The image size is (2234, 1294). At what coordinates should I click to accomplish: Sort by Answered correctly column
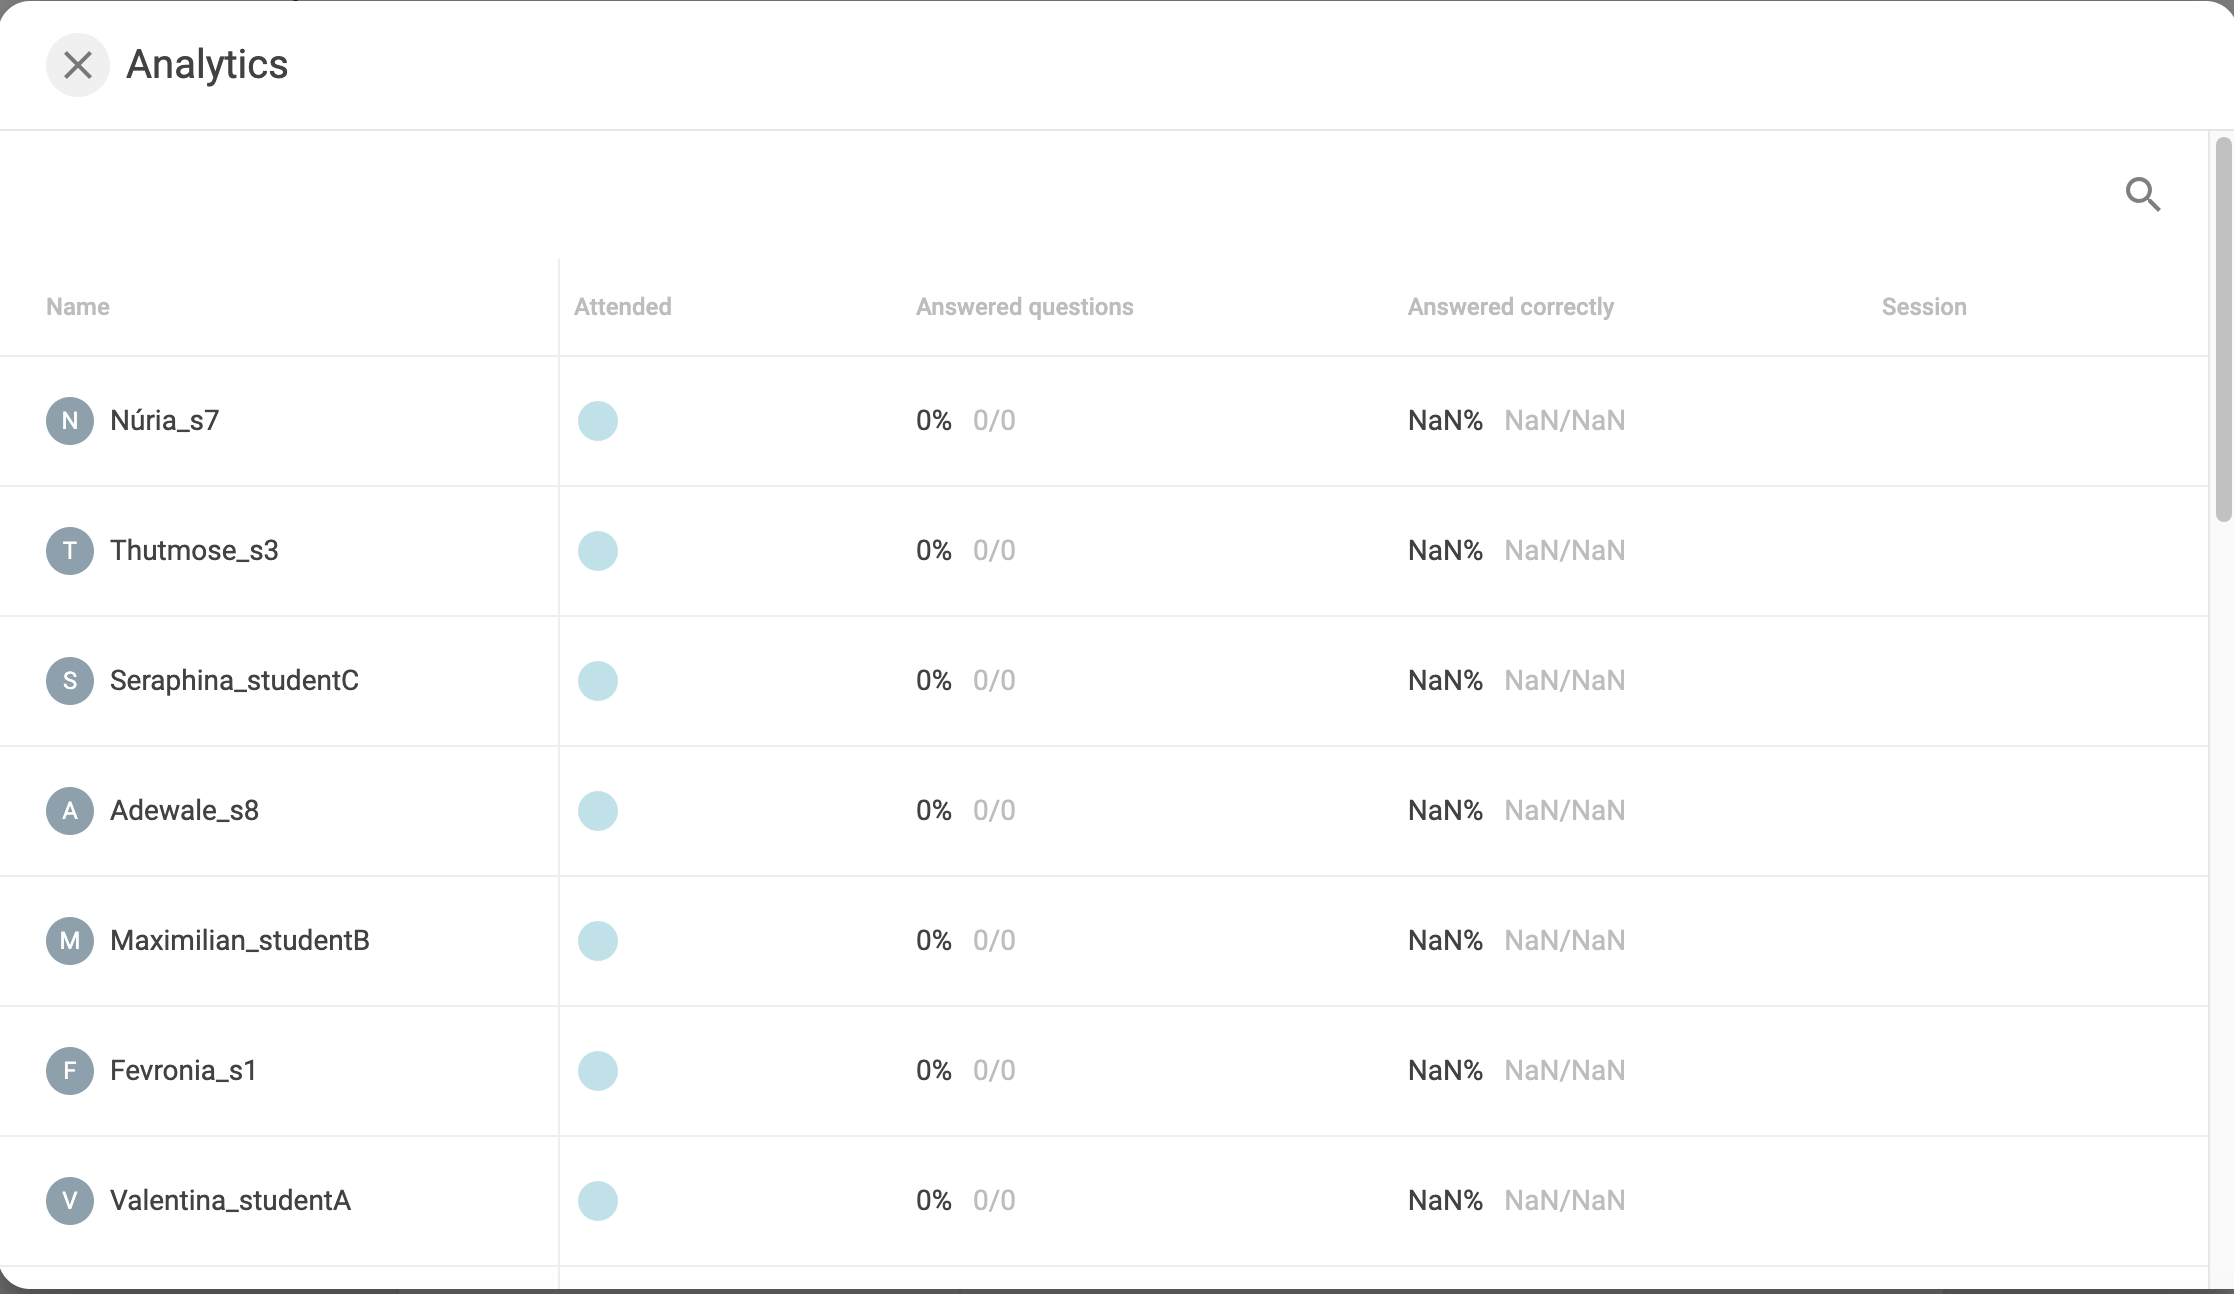(x=1510, y=307)
